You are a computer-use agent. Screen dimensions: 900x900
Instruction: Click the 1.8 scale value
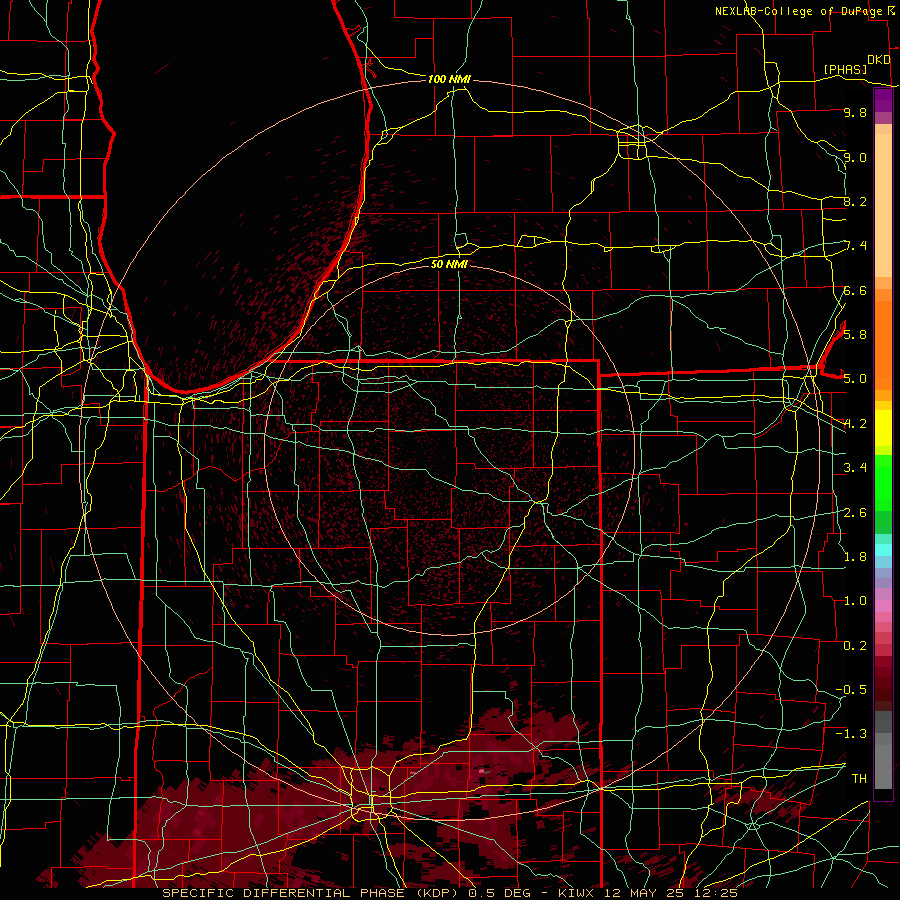point(855,557)
